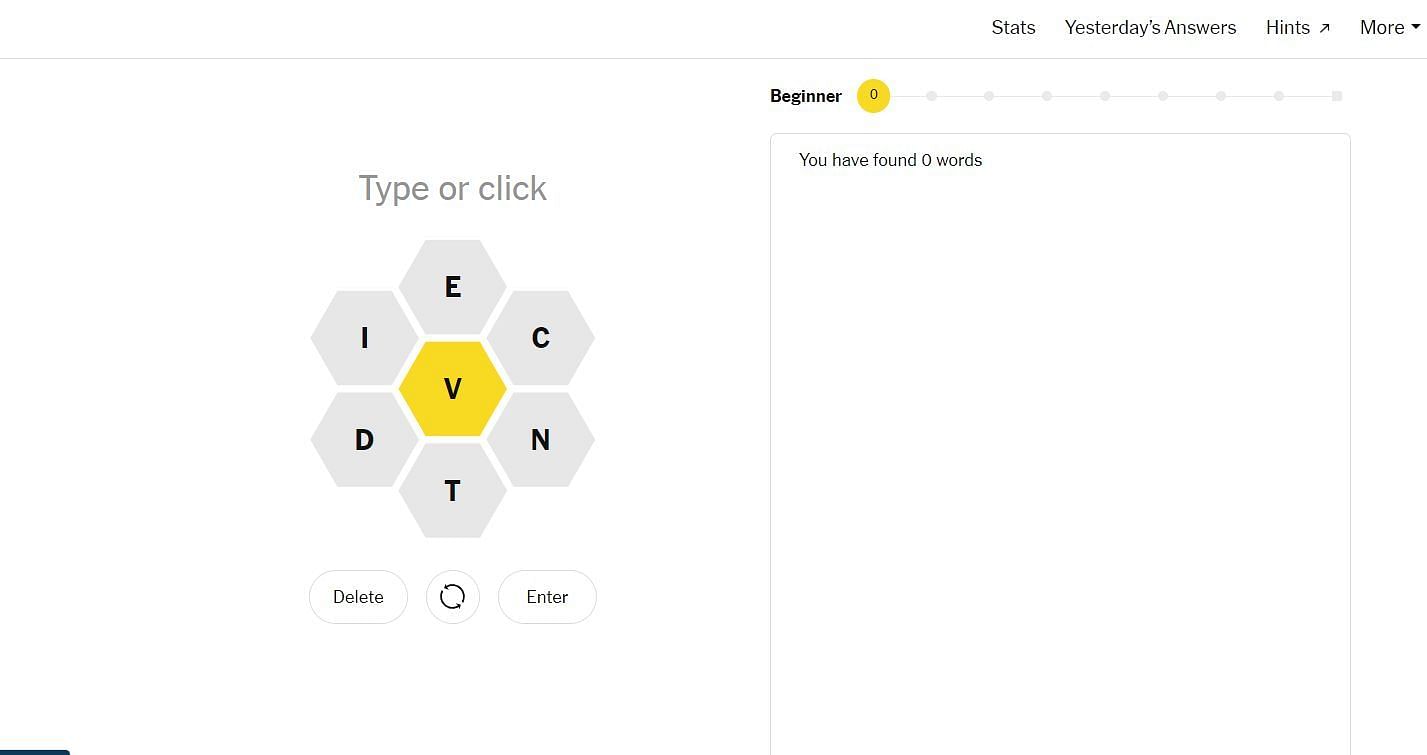Screen dimensions: 1427x755
Task: Pick the N letter hexagon
Action: click(x=540, y=439)
